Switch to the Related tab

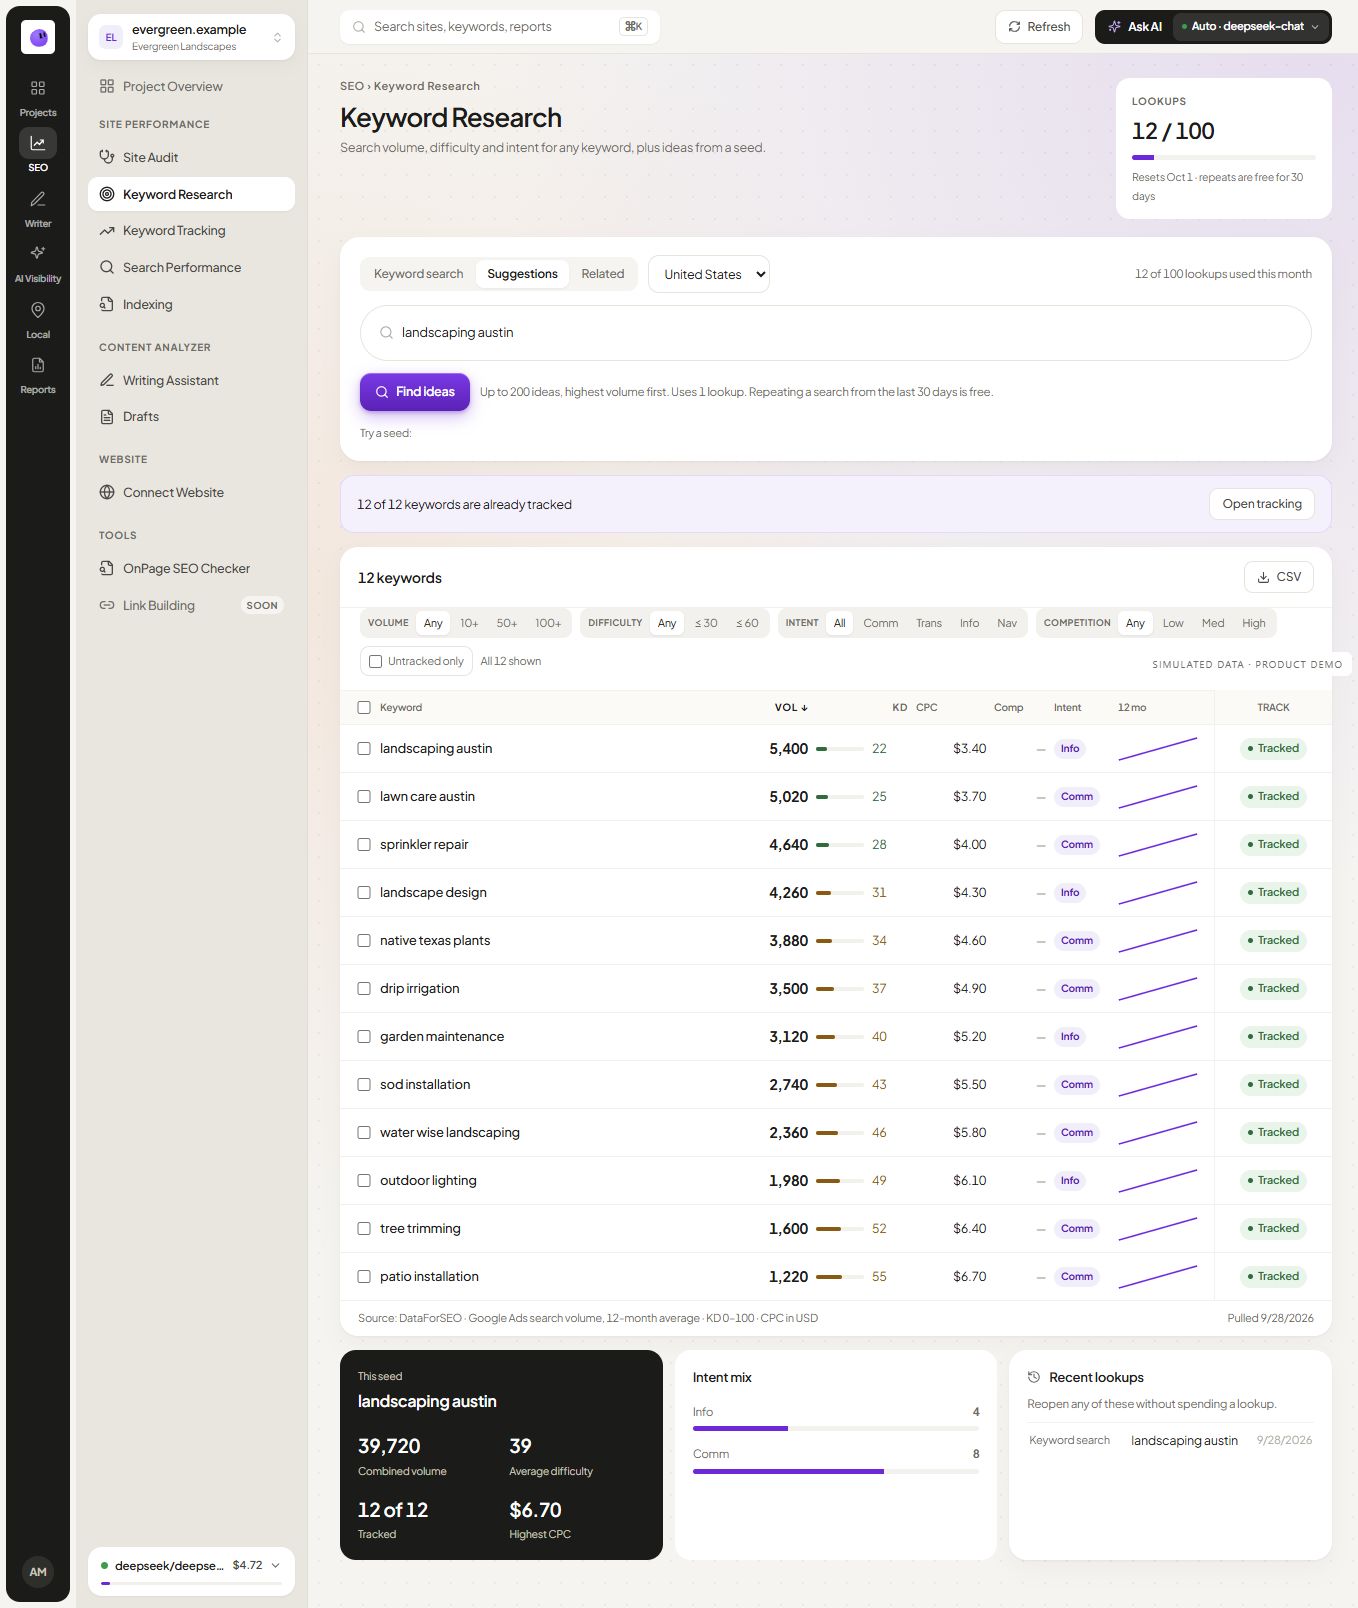point(603,274)
